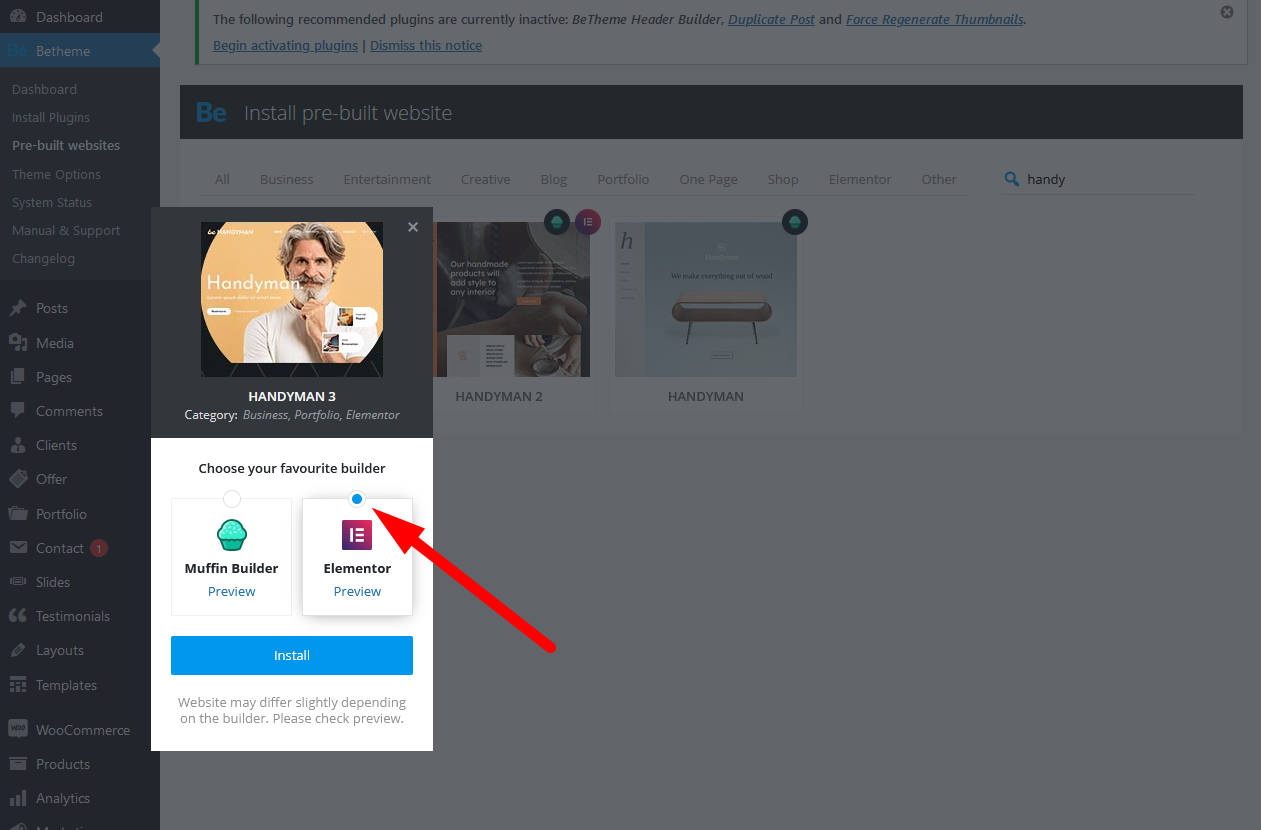The width and height of the screenshot is (1261, 830).
Task: Open Manual & Support in Betheme submenu
Action: pyautogui.click(x=66, y=230)
